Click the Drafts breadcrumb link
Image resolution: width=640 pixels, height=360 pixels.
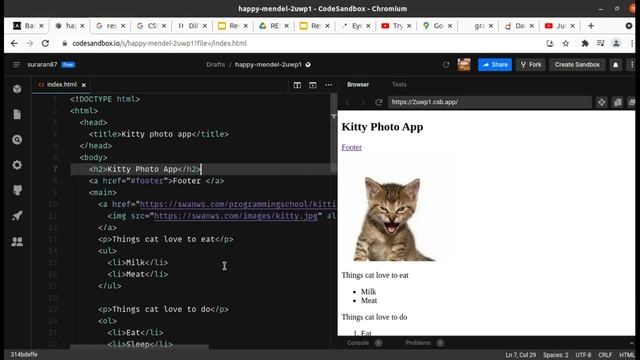click(x=216, y=64)
